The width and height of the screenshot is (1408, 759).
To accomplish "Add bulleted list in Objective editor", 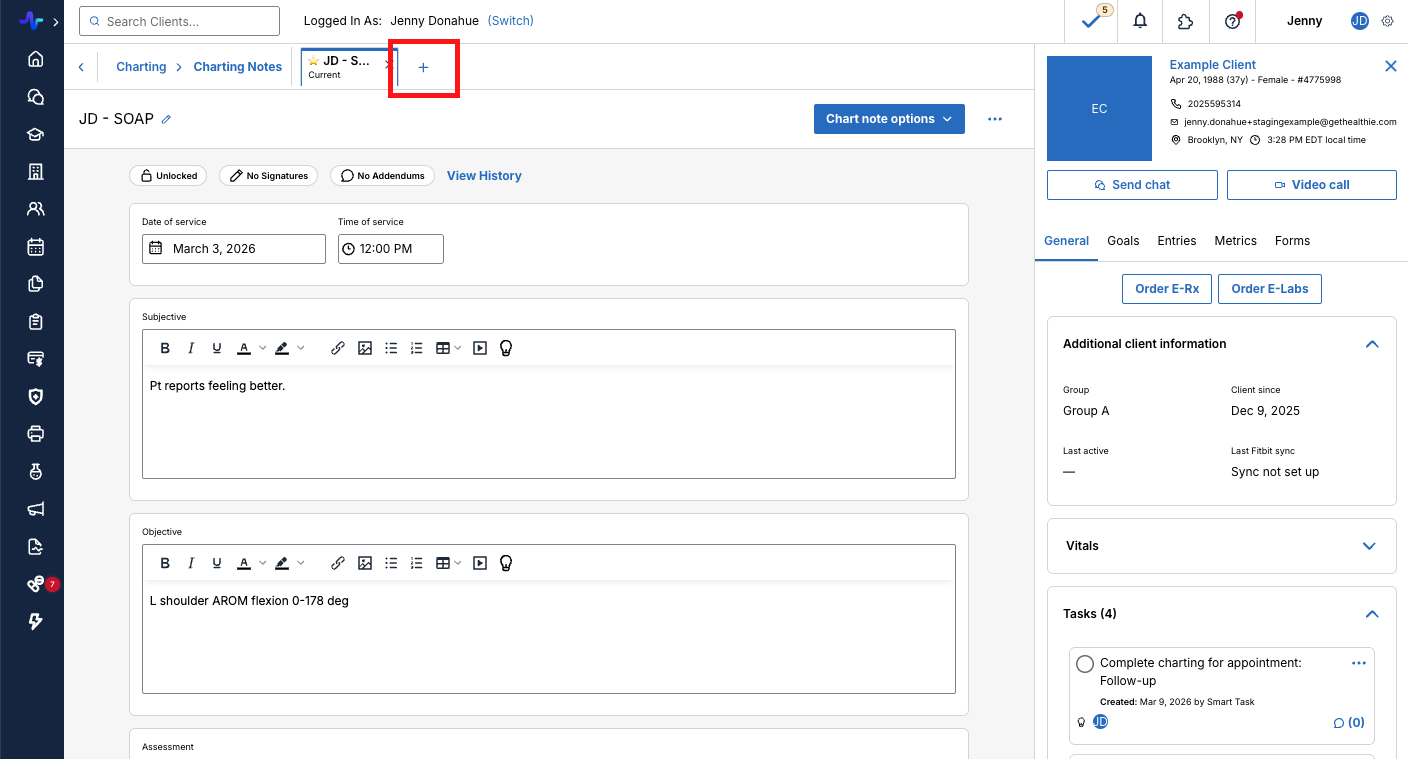I will [x=391, y=563].
